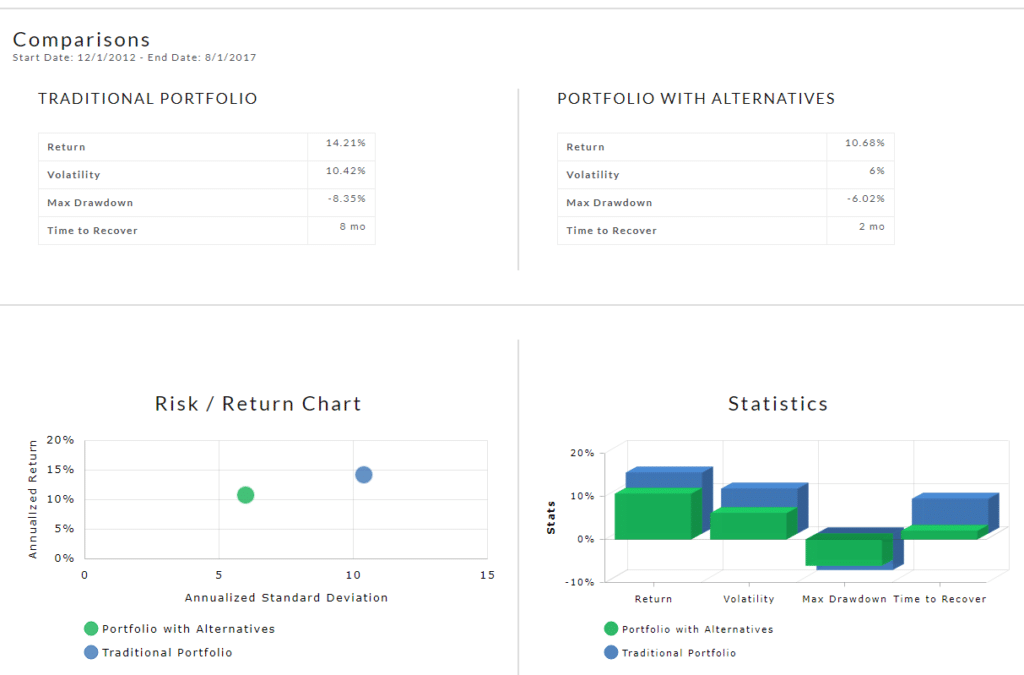Toggle Traditional Portfolio legend in Risk chart

point(158,652)
